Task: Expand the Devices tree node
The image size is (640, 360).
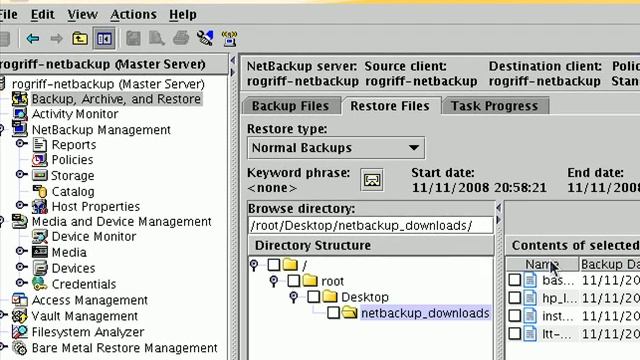Action: point(21,267)
